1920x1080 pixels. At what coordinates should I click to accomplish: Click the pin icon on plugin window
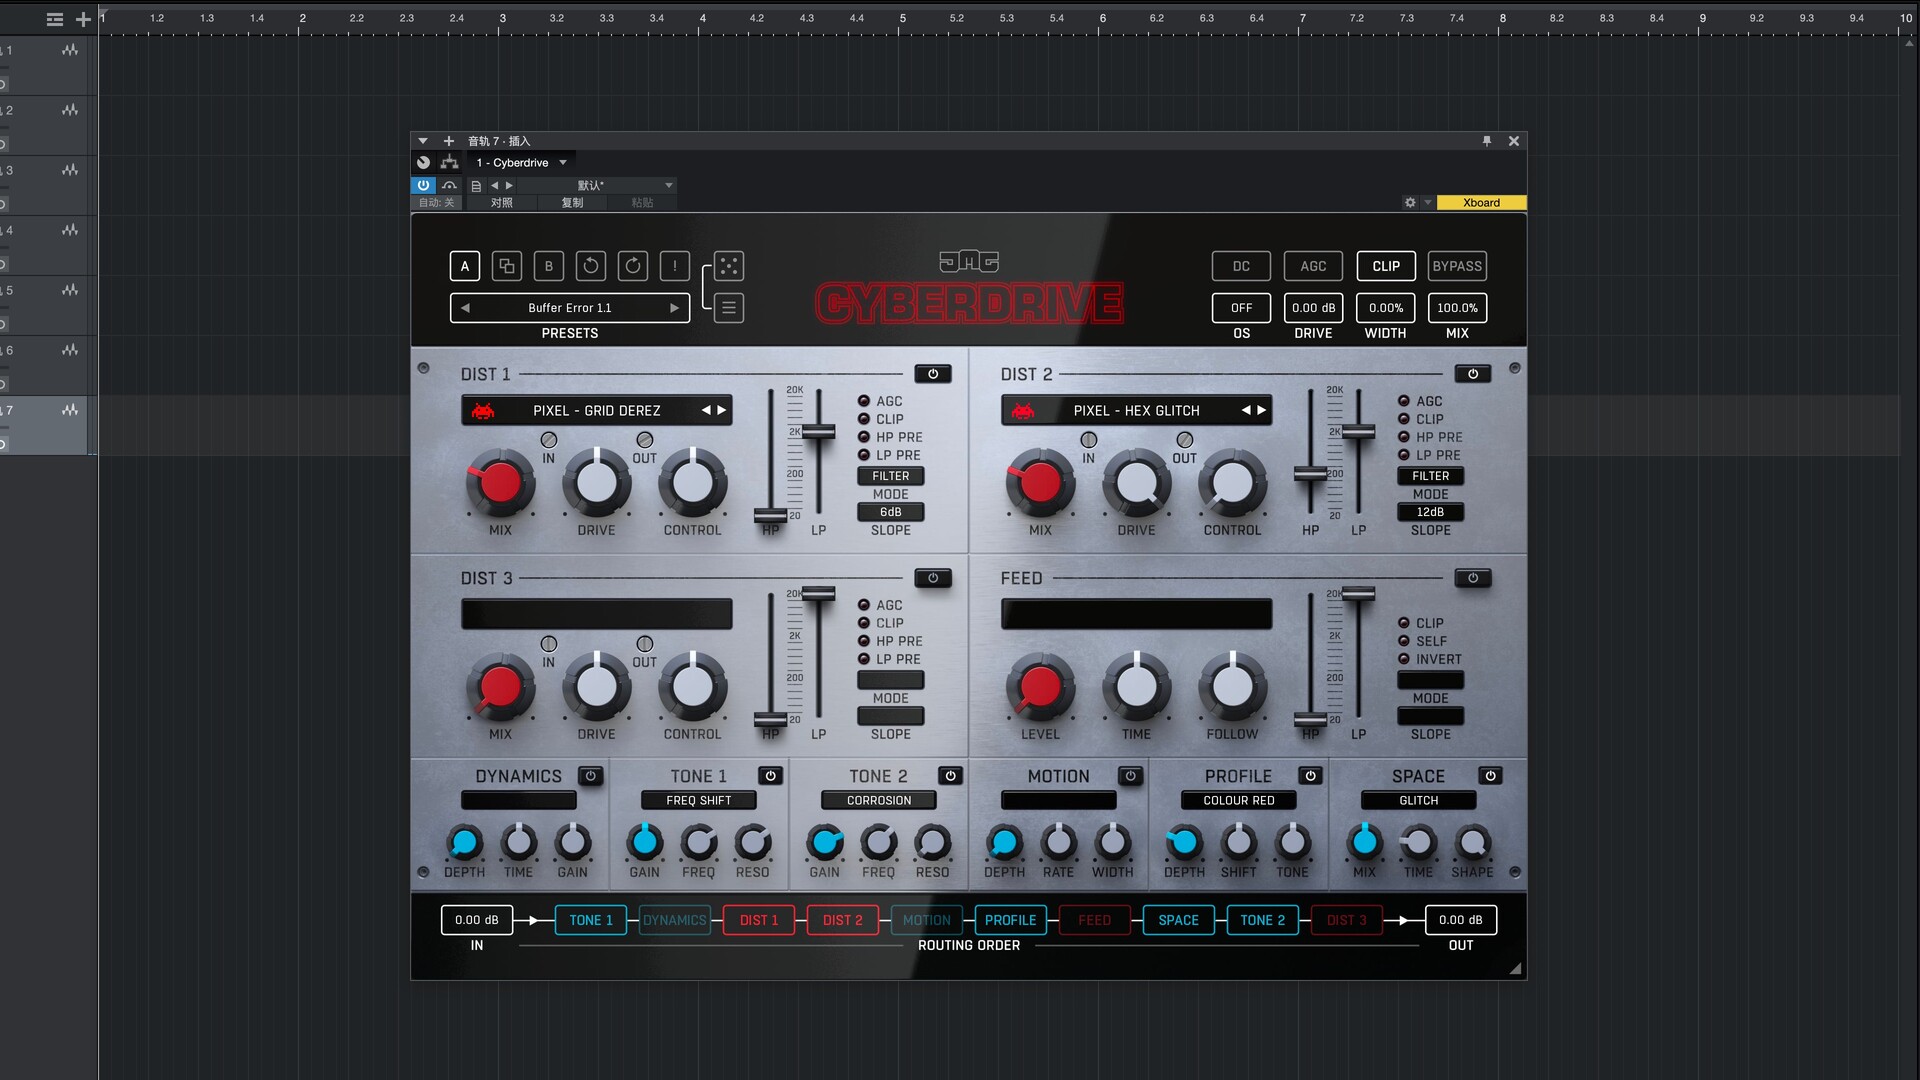click(x=1487, y=141)
